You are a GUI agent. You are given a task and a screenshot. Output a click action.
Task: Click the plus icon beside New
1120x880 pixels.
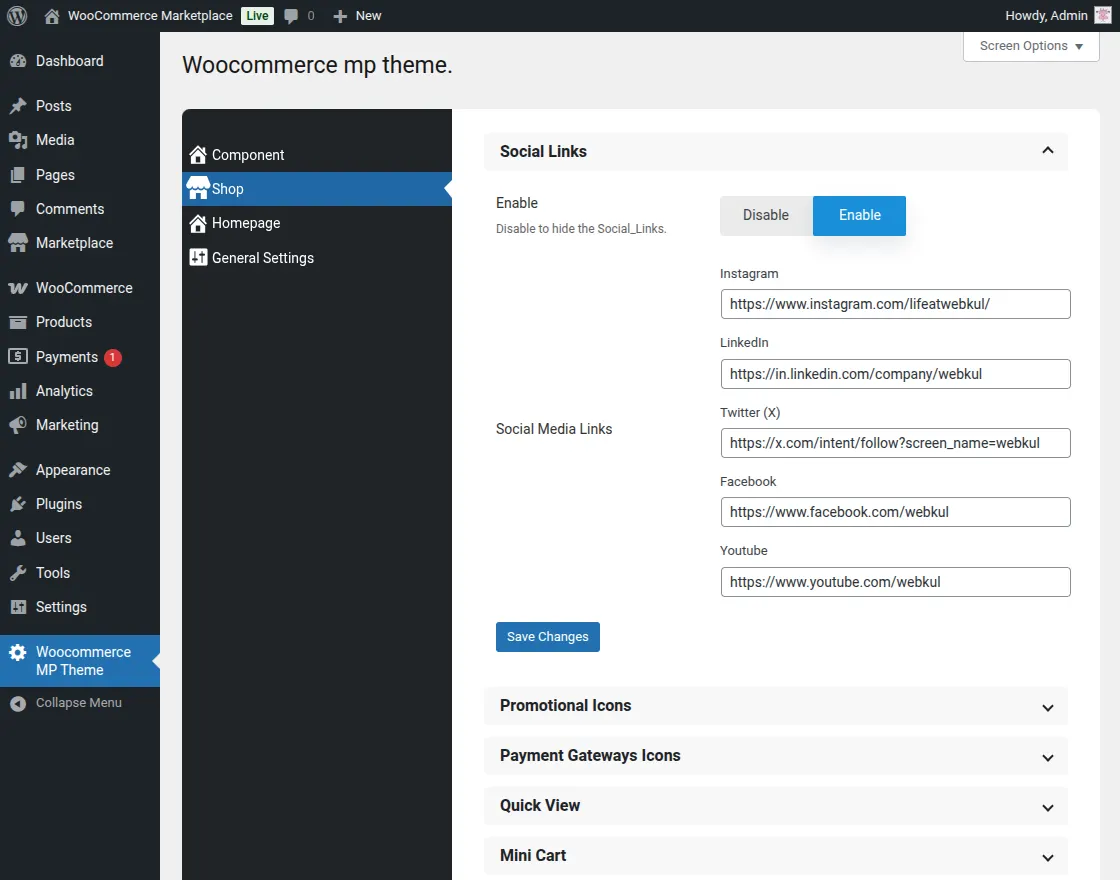point(340,16)
